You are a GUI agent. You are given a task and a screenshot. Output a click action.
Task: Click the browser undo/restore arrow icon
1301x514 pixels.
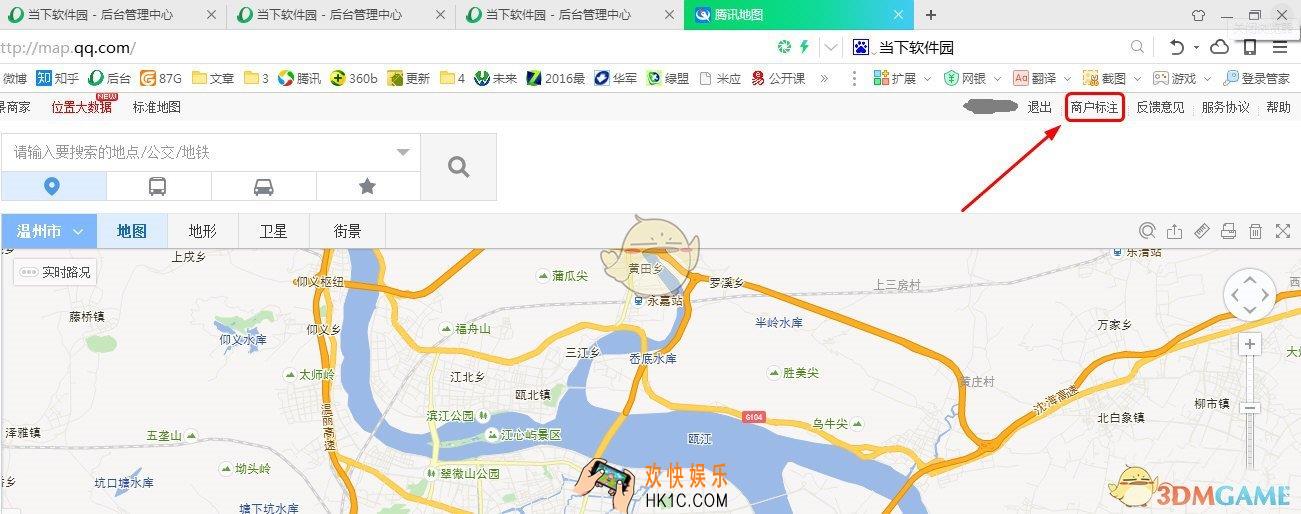tap(1177, 47)
